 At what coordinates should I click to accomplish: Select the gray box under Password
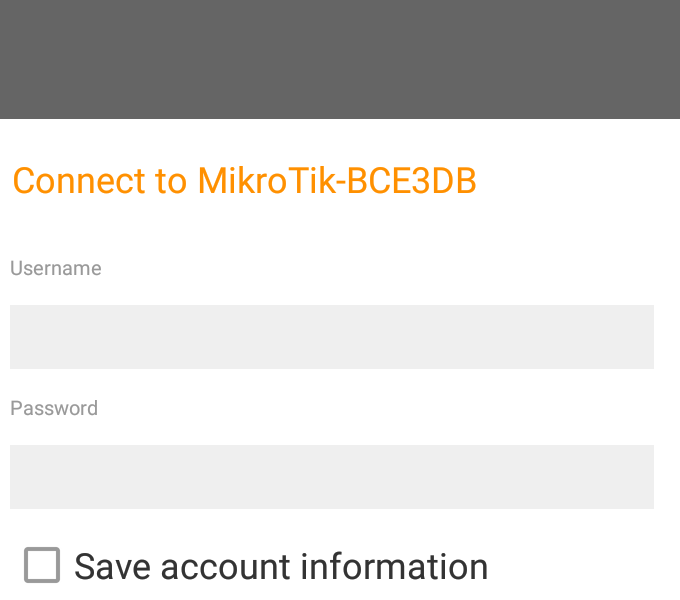pos(332,477)
